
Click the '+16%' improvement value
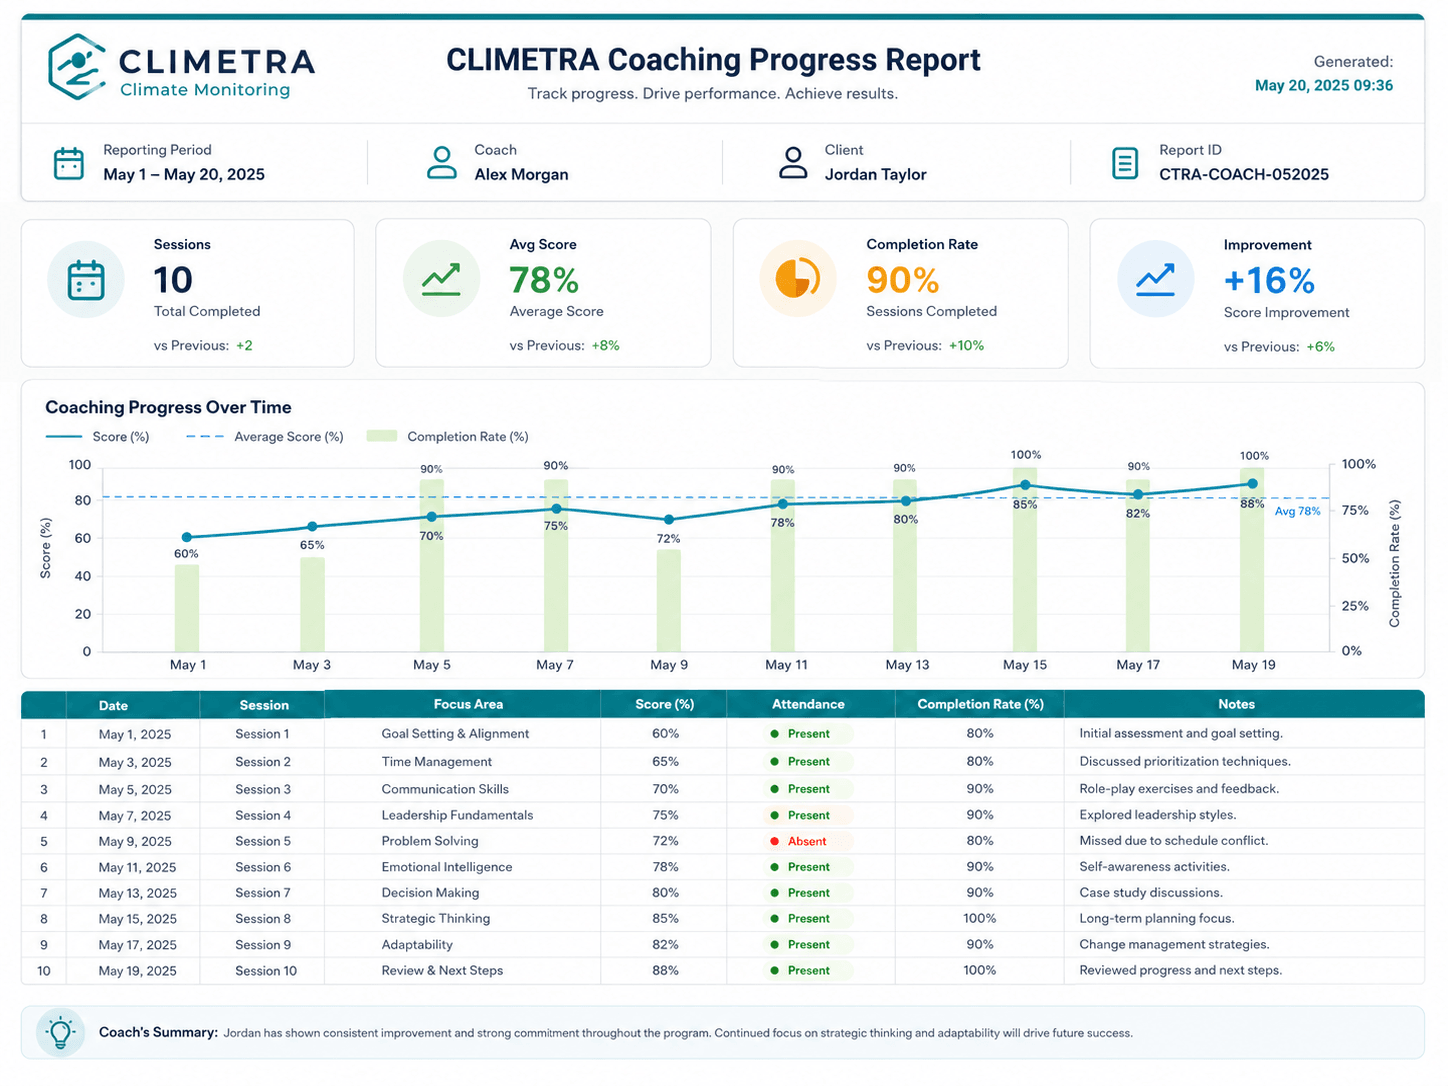tap(1269, 280)
